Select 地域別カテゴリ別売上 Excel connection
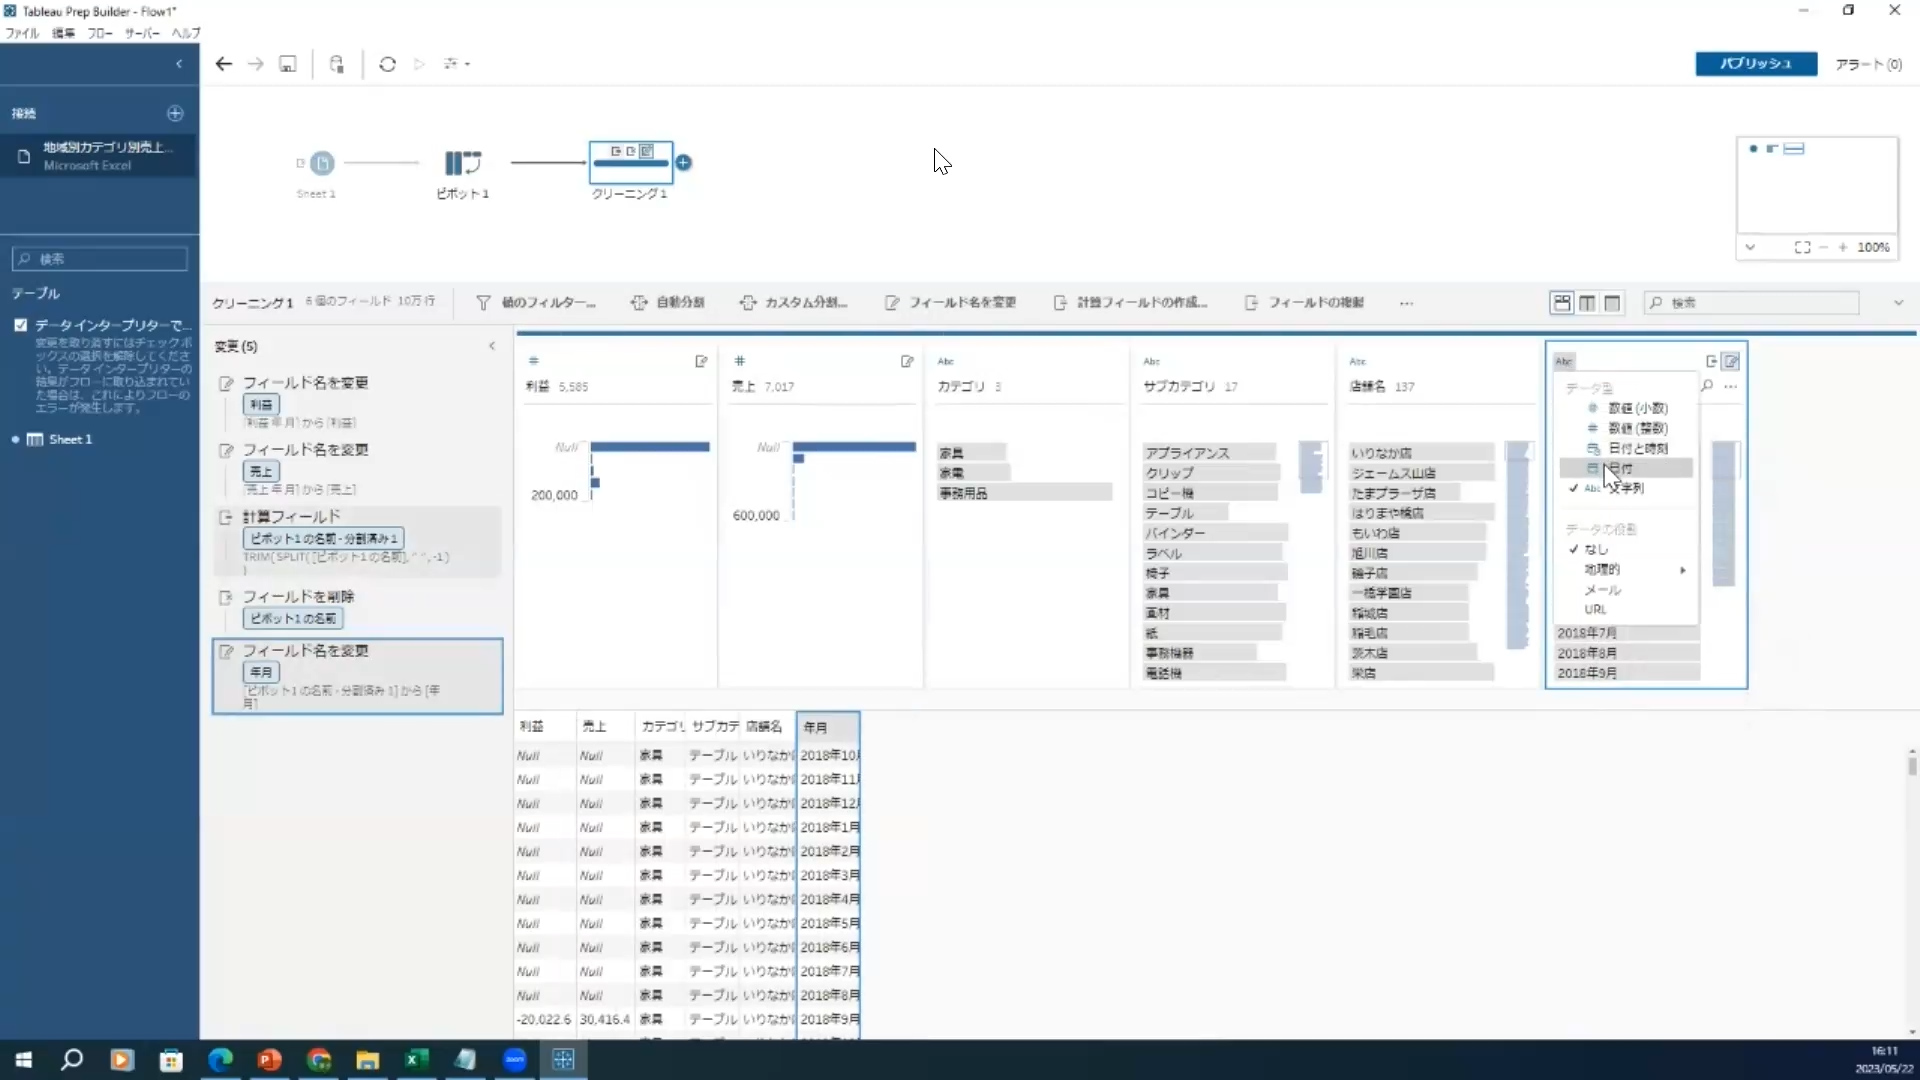 (x=99, y=155)
